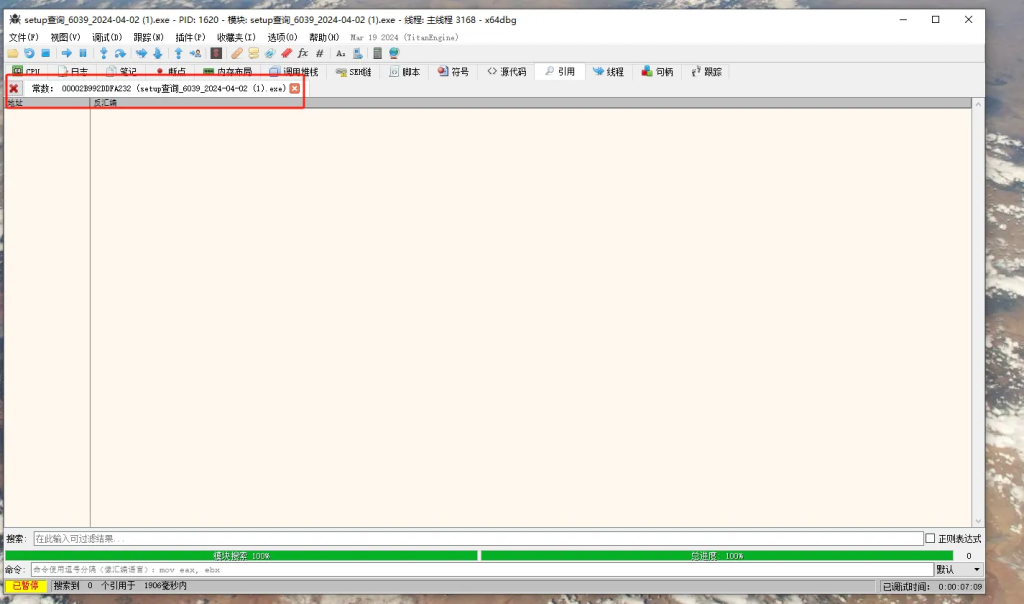Enable the 正则表达式 regex checkbox

(x=931, y=538)
